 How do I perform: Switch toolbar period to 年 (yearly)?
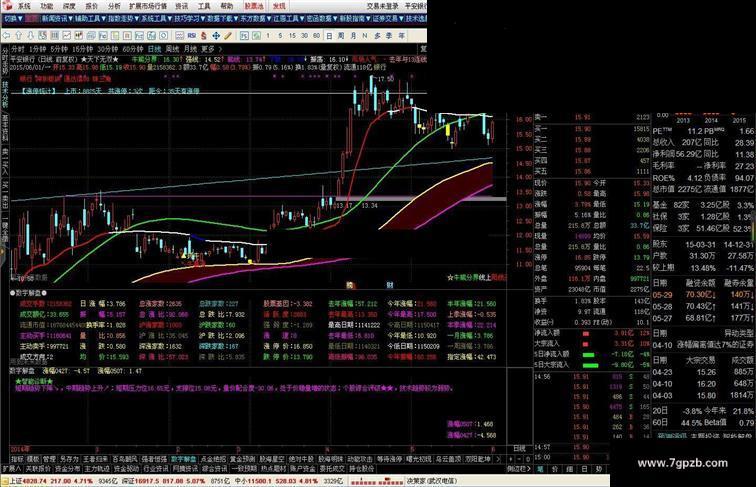click(x=401, y=36)
